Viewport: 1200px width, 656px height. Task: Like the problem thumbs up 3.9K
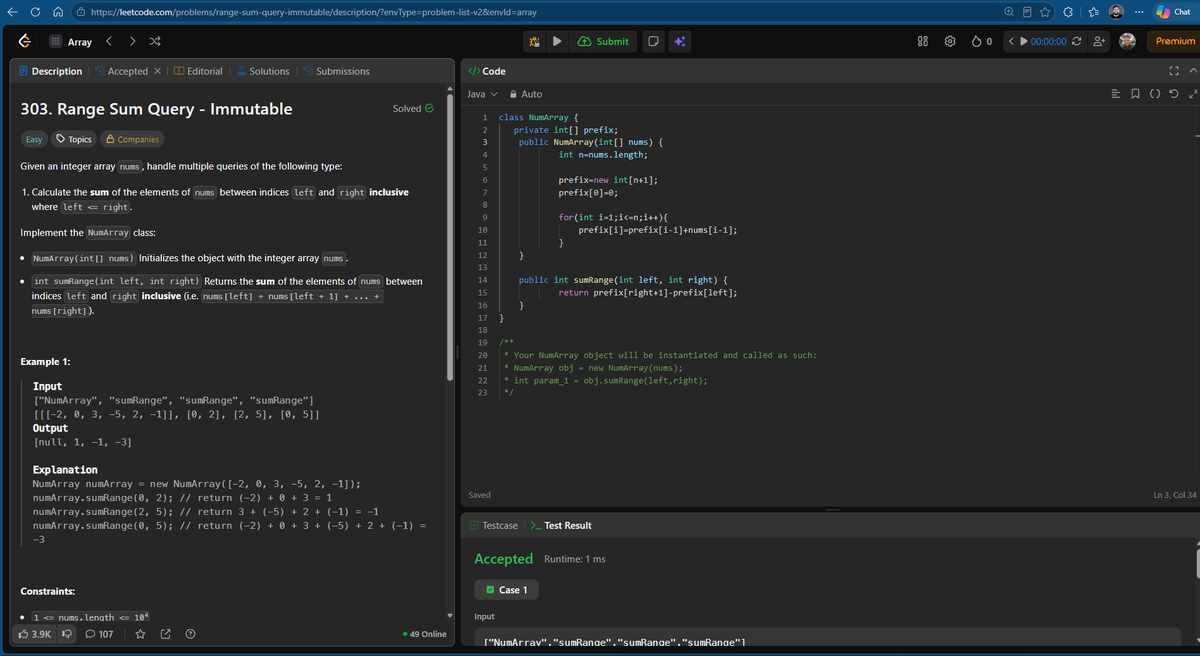(35, 634)
